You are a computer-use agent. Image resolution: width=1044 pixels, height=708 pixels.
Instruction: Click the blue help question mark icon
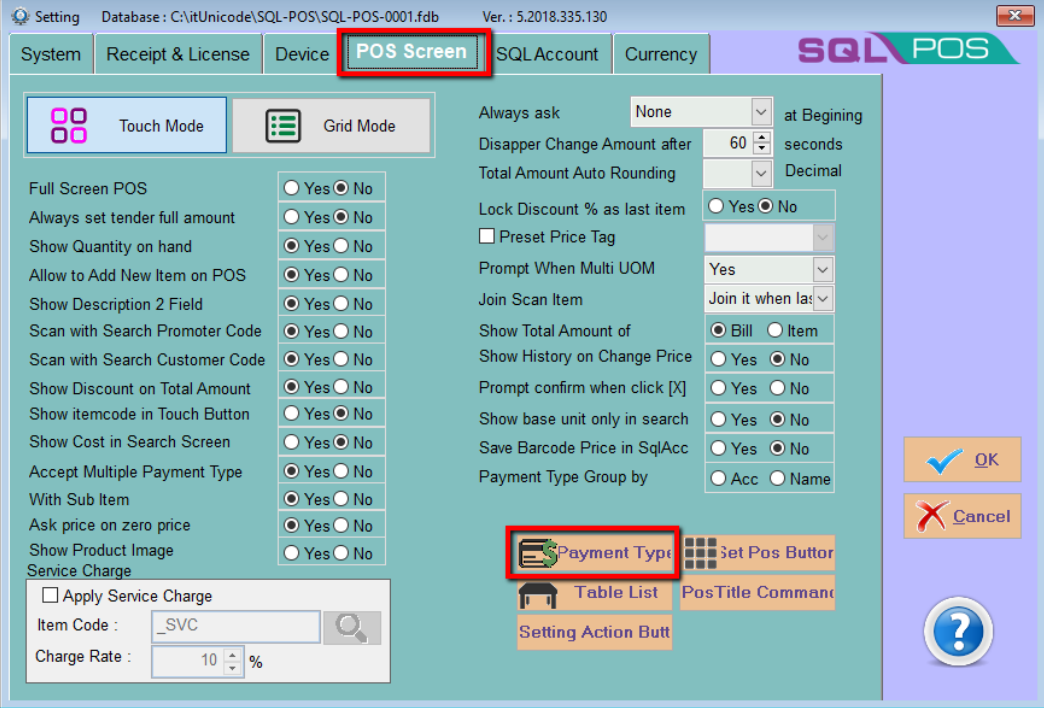tap(958, 632)
